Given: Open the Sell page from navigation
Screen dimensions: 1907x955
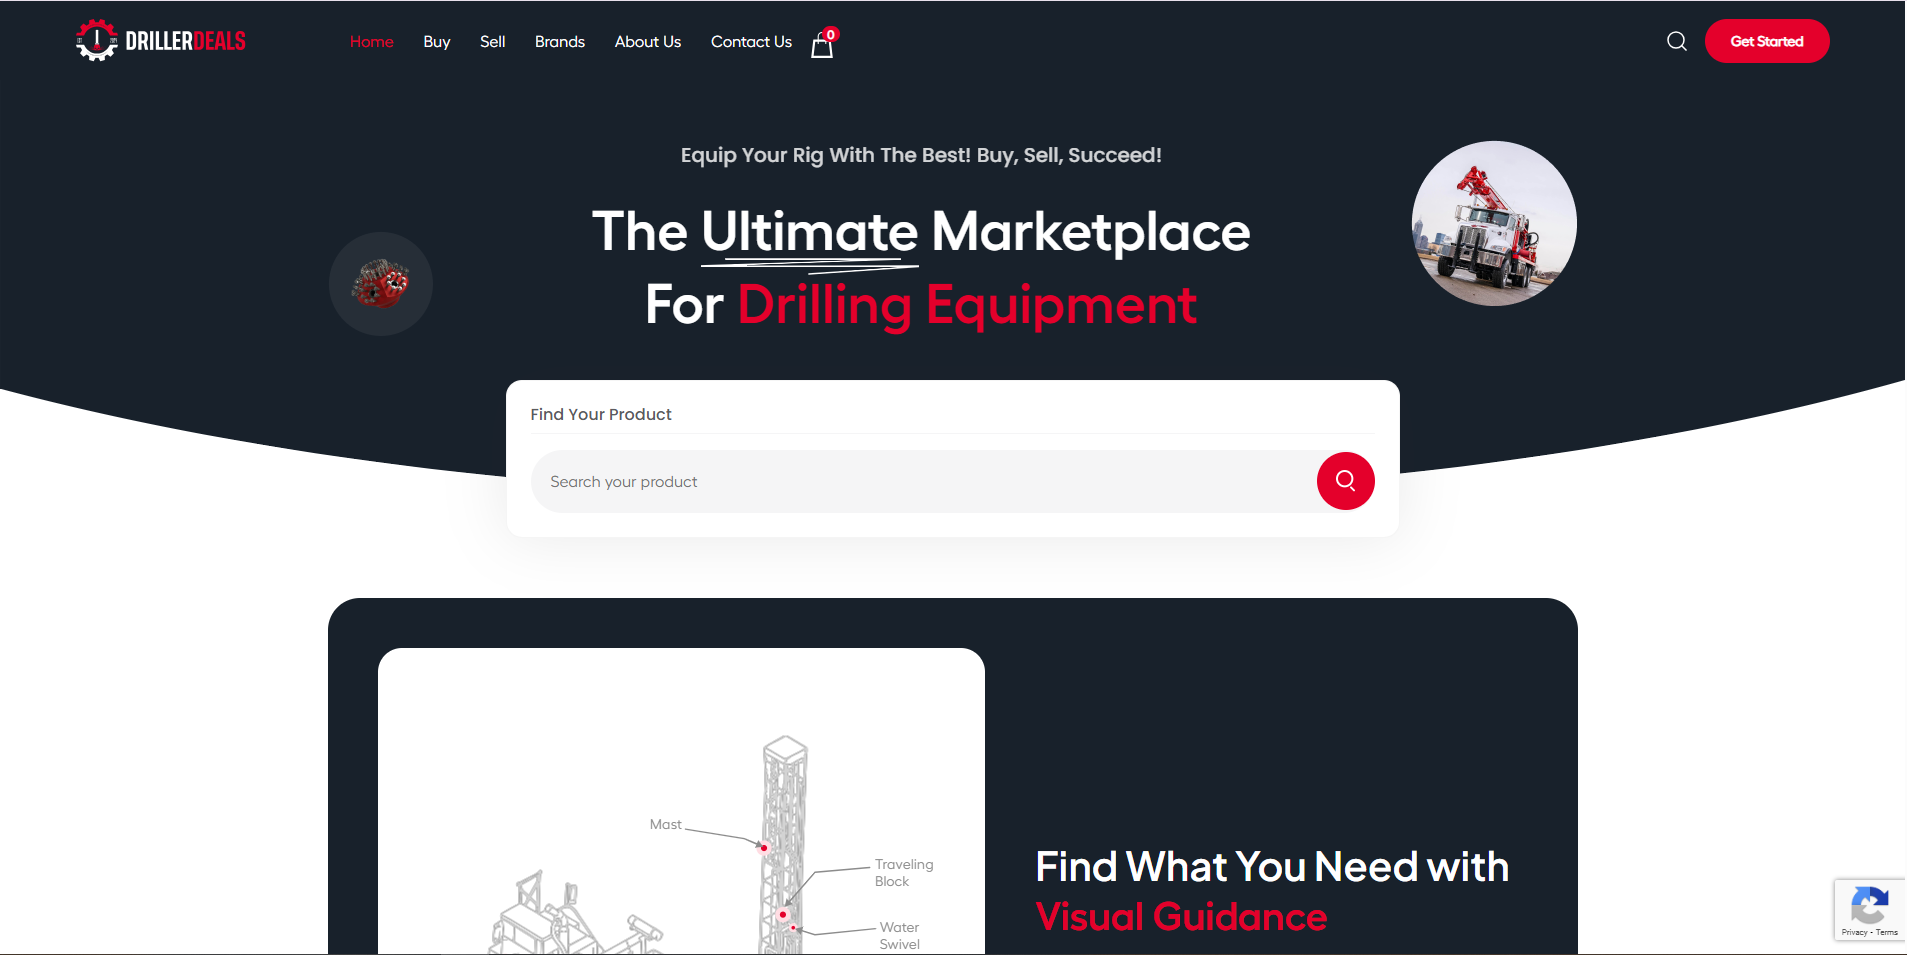Looking at the screenshot, I should [x=492, y=42].
